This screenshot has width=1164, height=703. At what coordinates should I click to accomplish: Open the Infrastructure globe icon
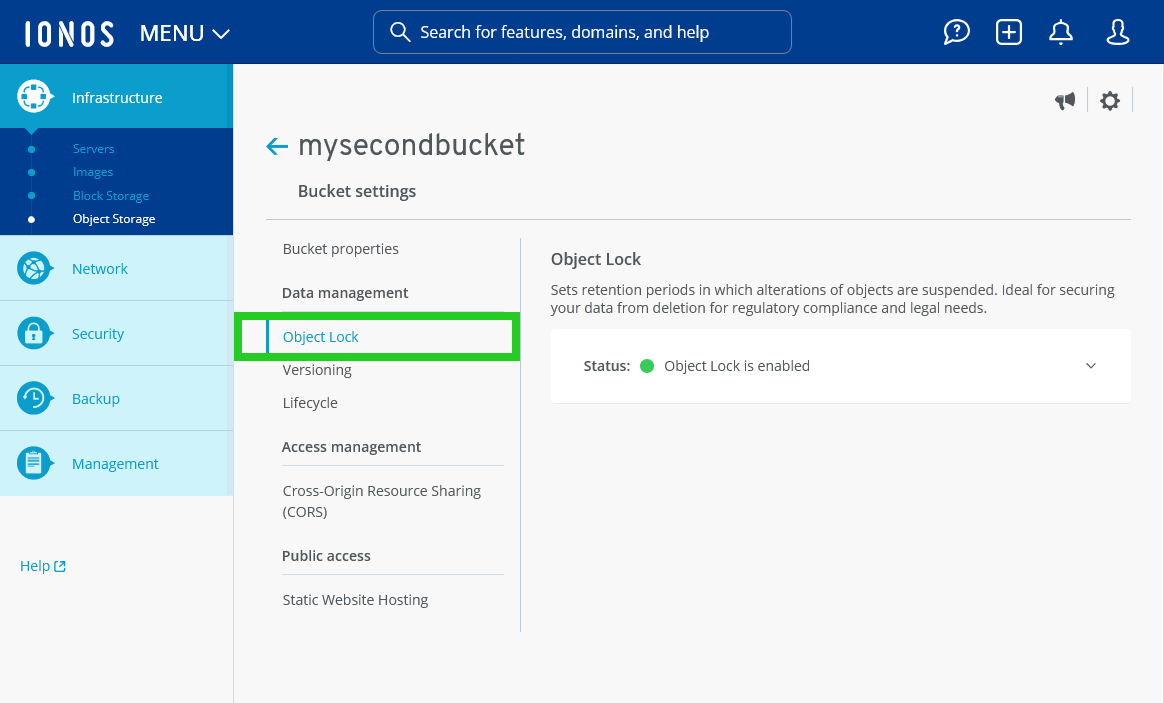tap(35, 96)
